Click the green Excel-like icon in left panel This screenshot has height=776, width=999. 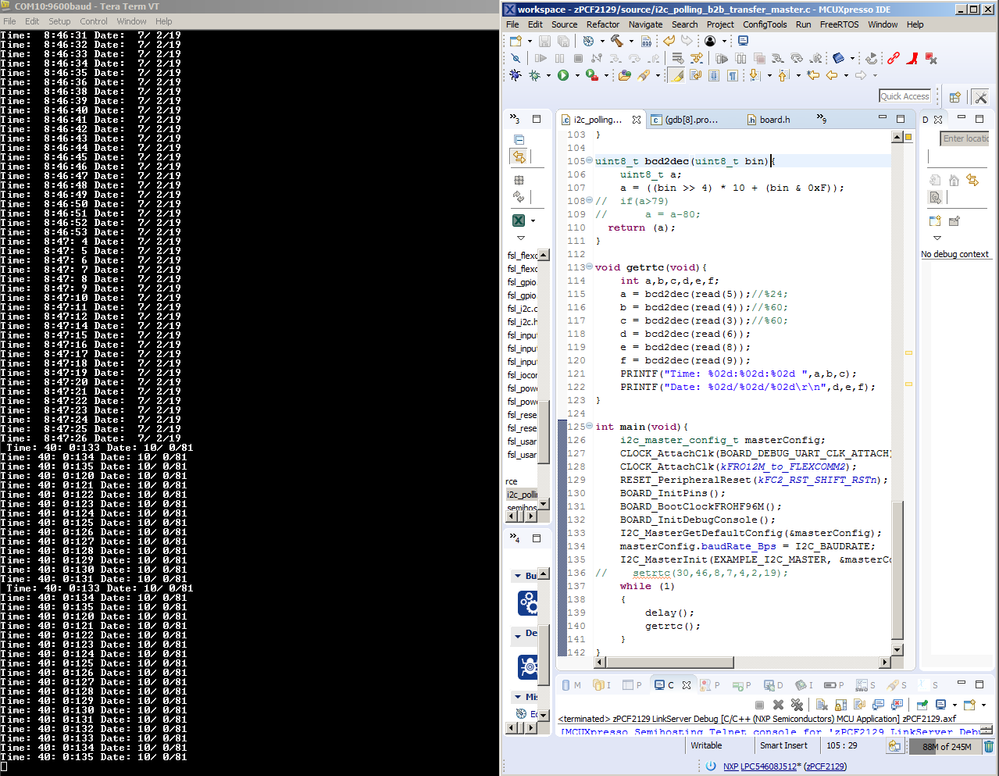519,220
